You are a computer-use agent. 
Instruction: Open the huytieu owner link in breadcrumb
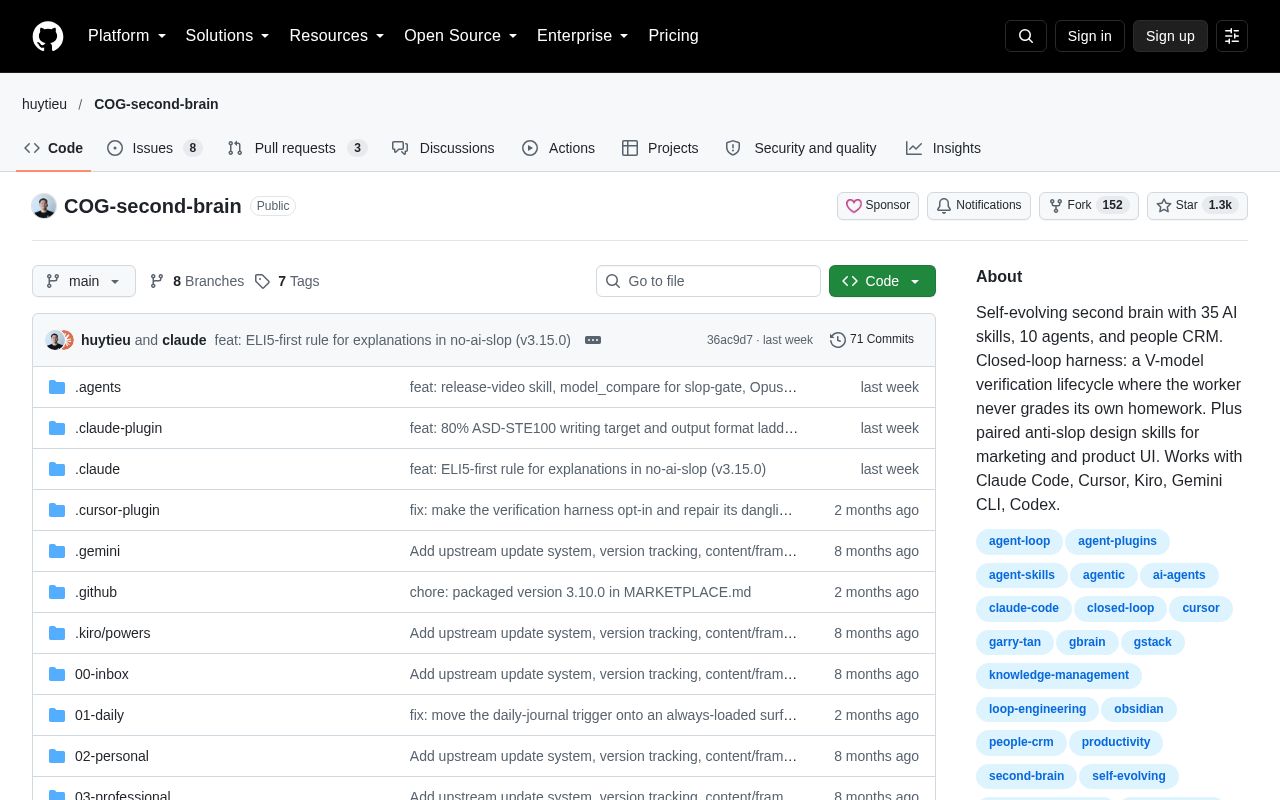pos(45,104)
